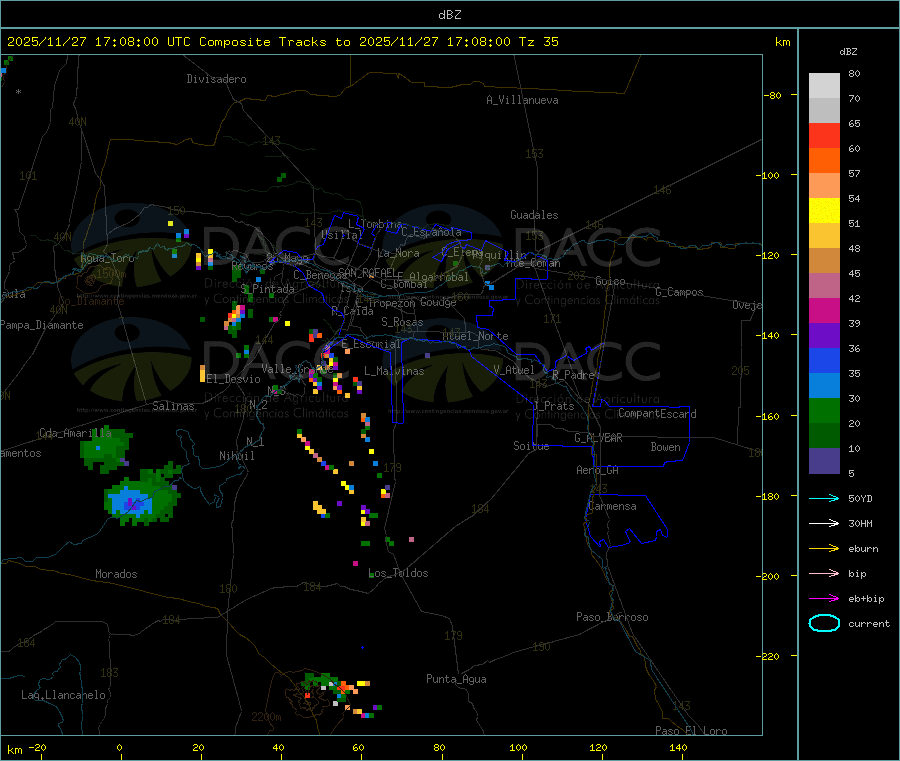Pick the magenta swatch in the dBZ scale

pyautogui.click(x=824, y=310)
